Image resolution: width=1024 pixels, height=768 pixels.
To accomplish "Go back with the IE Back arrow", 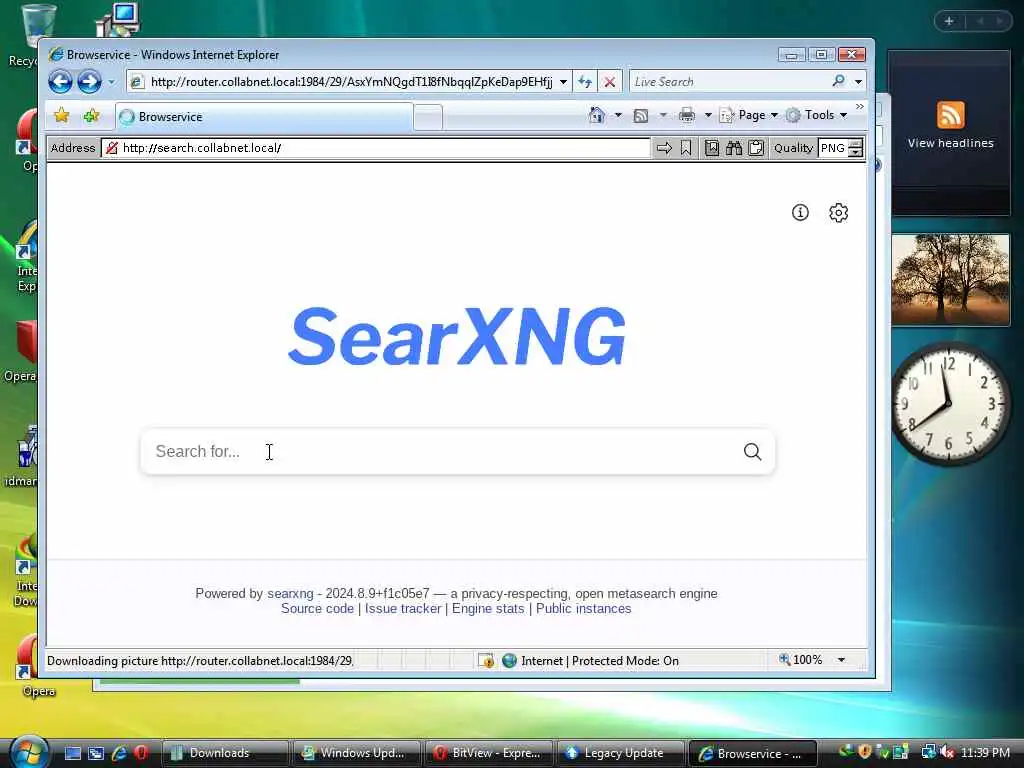I will pos(60,82).
